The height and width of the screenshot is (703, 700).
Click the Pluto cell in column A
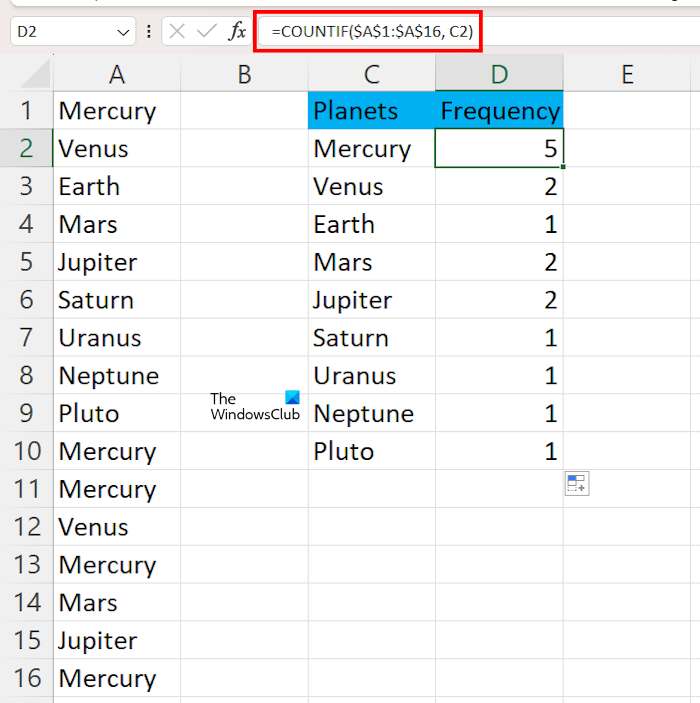click(117, 414)
